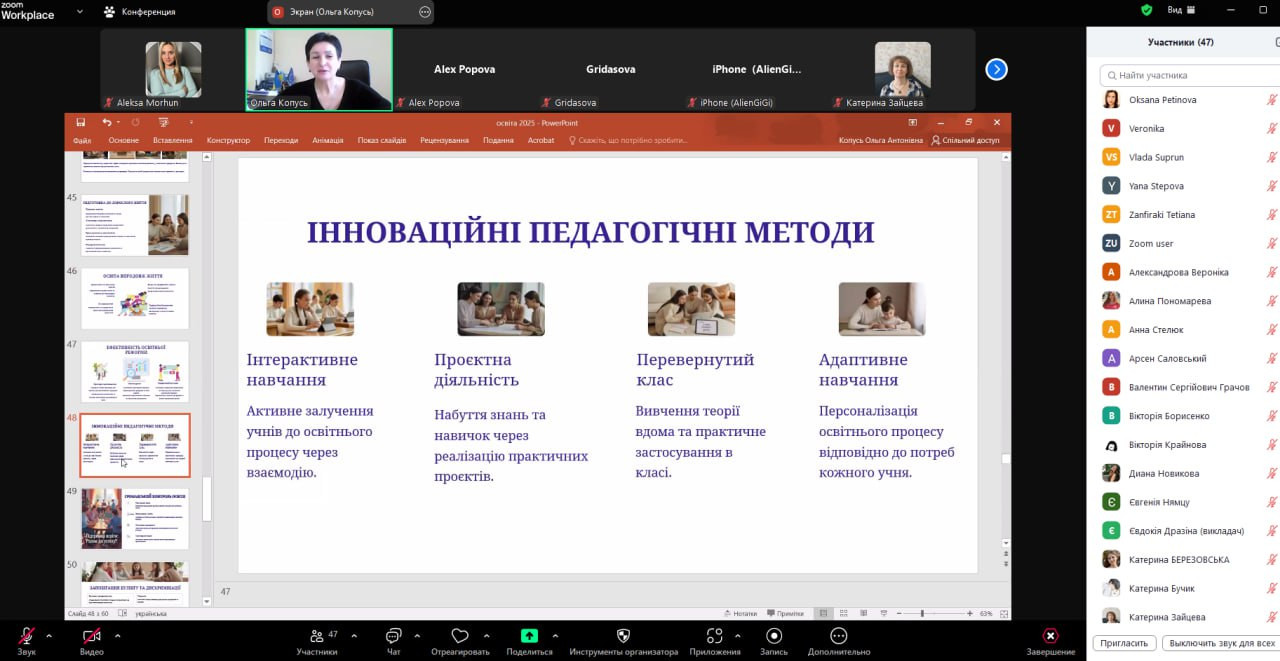Turn on camera with the Видео icon
Screen dimensions: 1280x661
91,635
